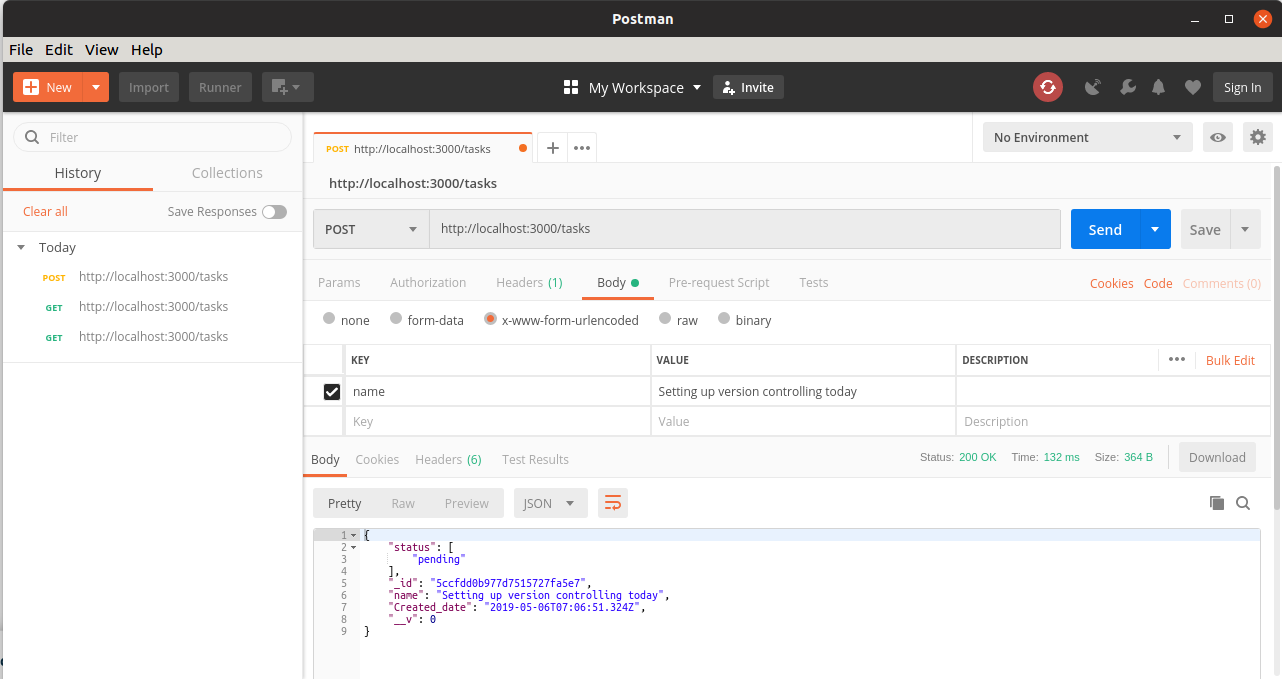Click the history Filter search field
Screen dimensions: 1282x679
point(152,137)
